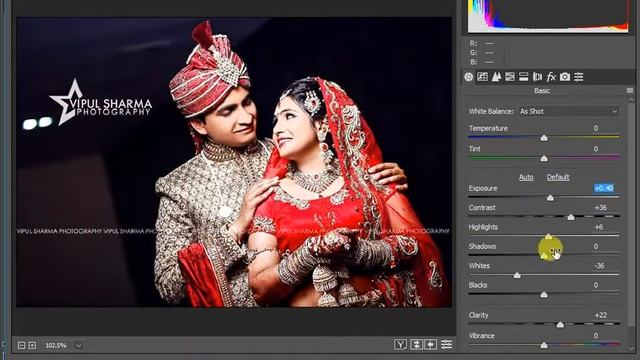
Task: Click the wedding photo preview image
Action: 234,162
